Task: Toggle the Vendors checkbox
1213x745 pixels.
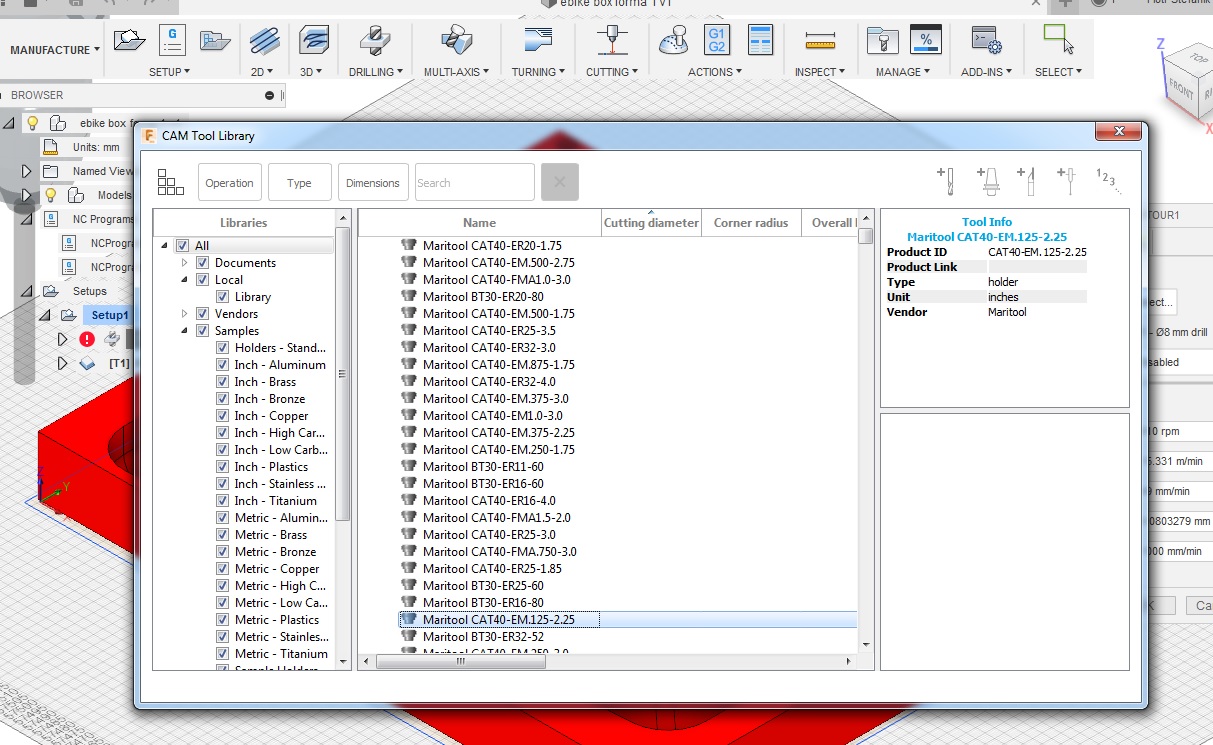Action: (x=202, y=314)
